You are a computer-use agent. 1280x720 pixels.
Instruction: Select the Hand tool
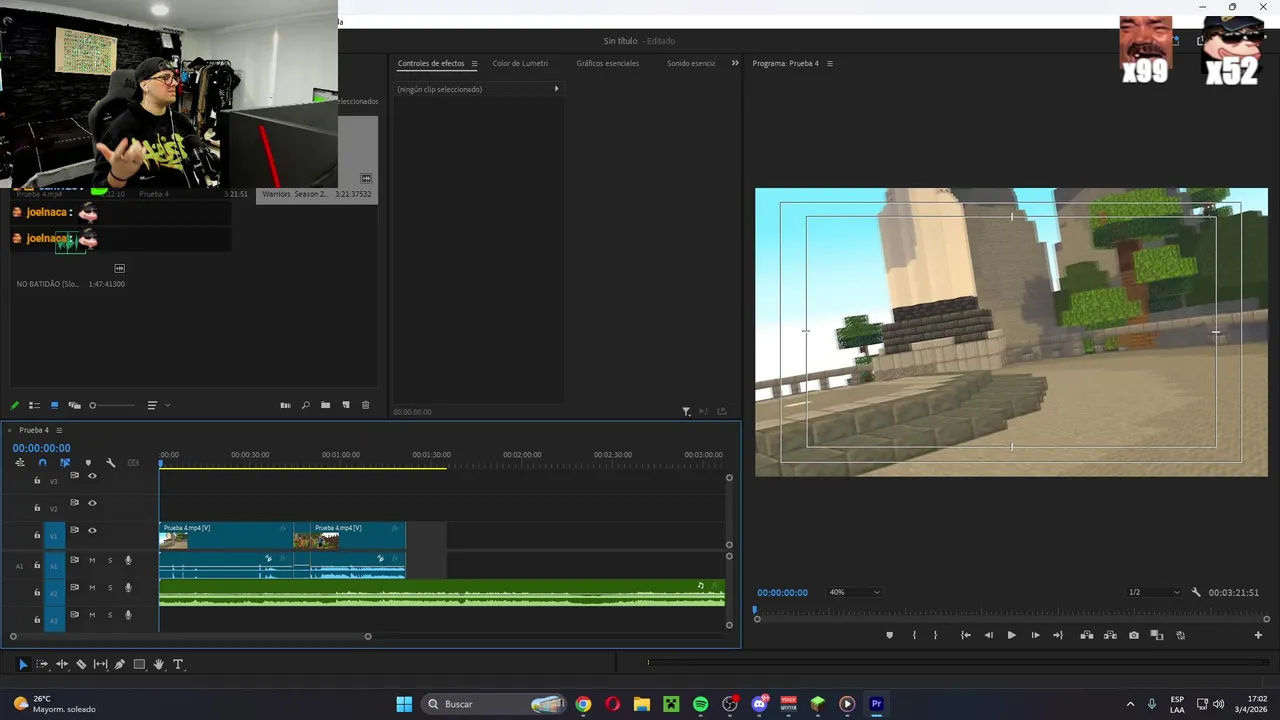tap(158, 664)
